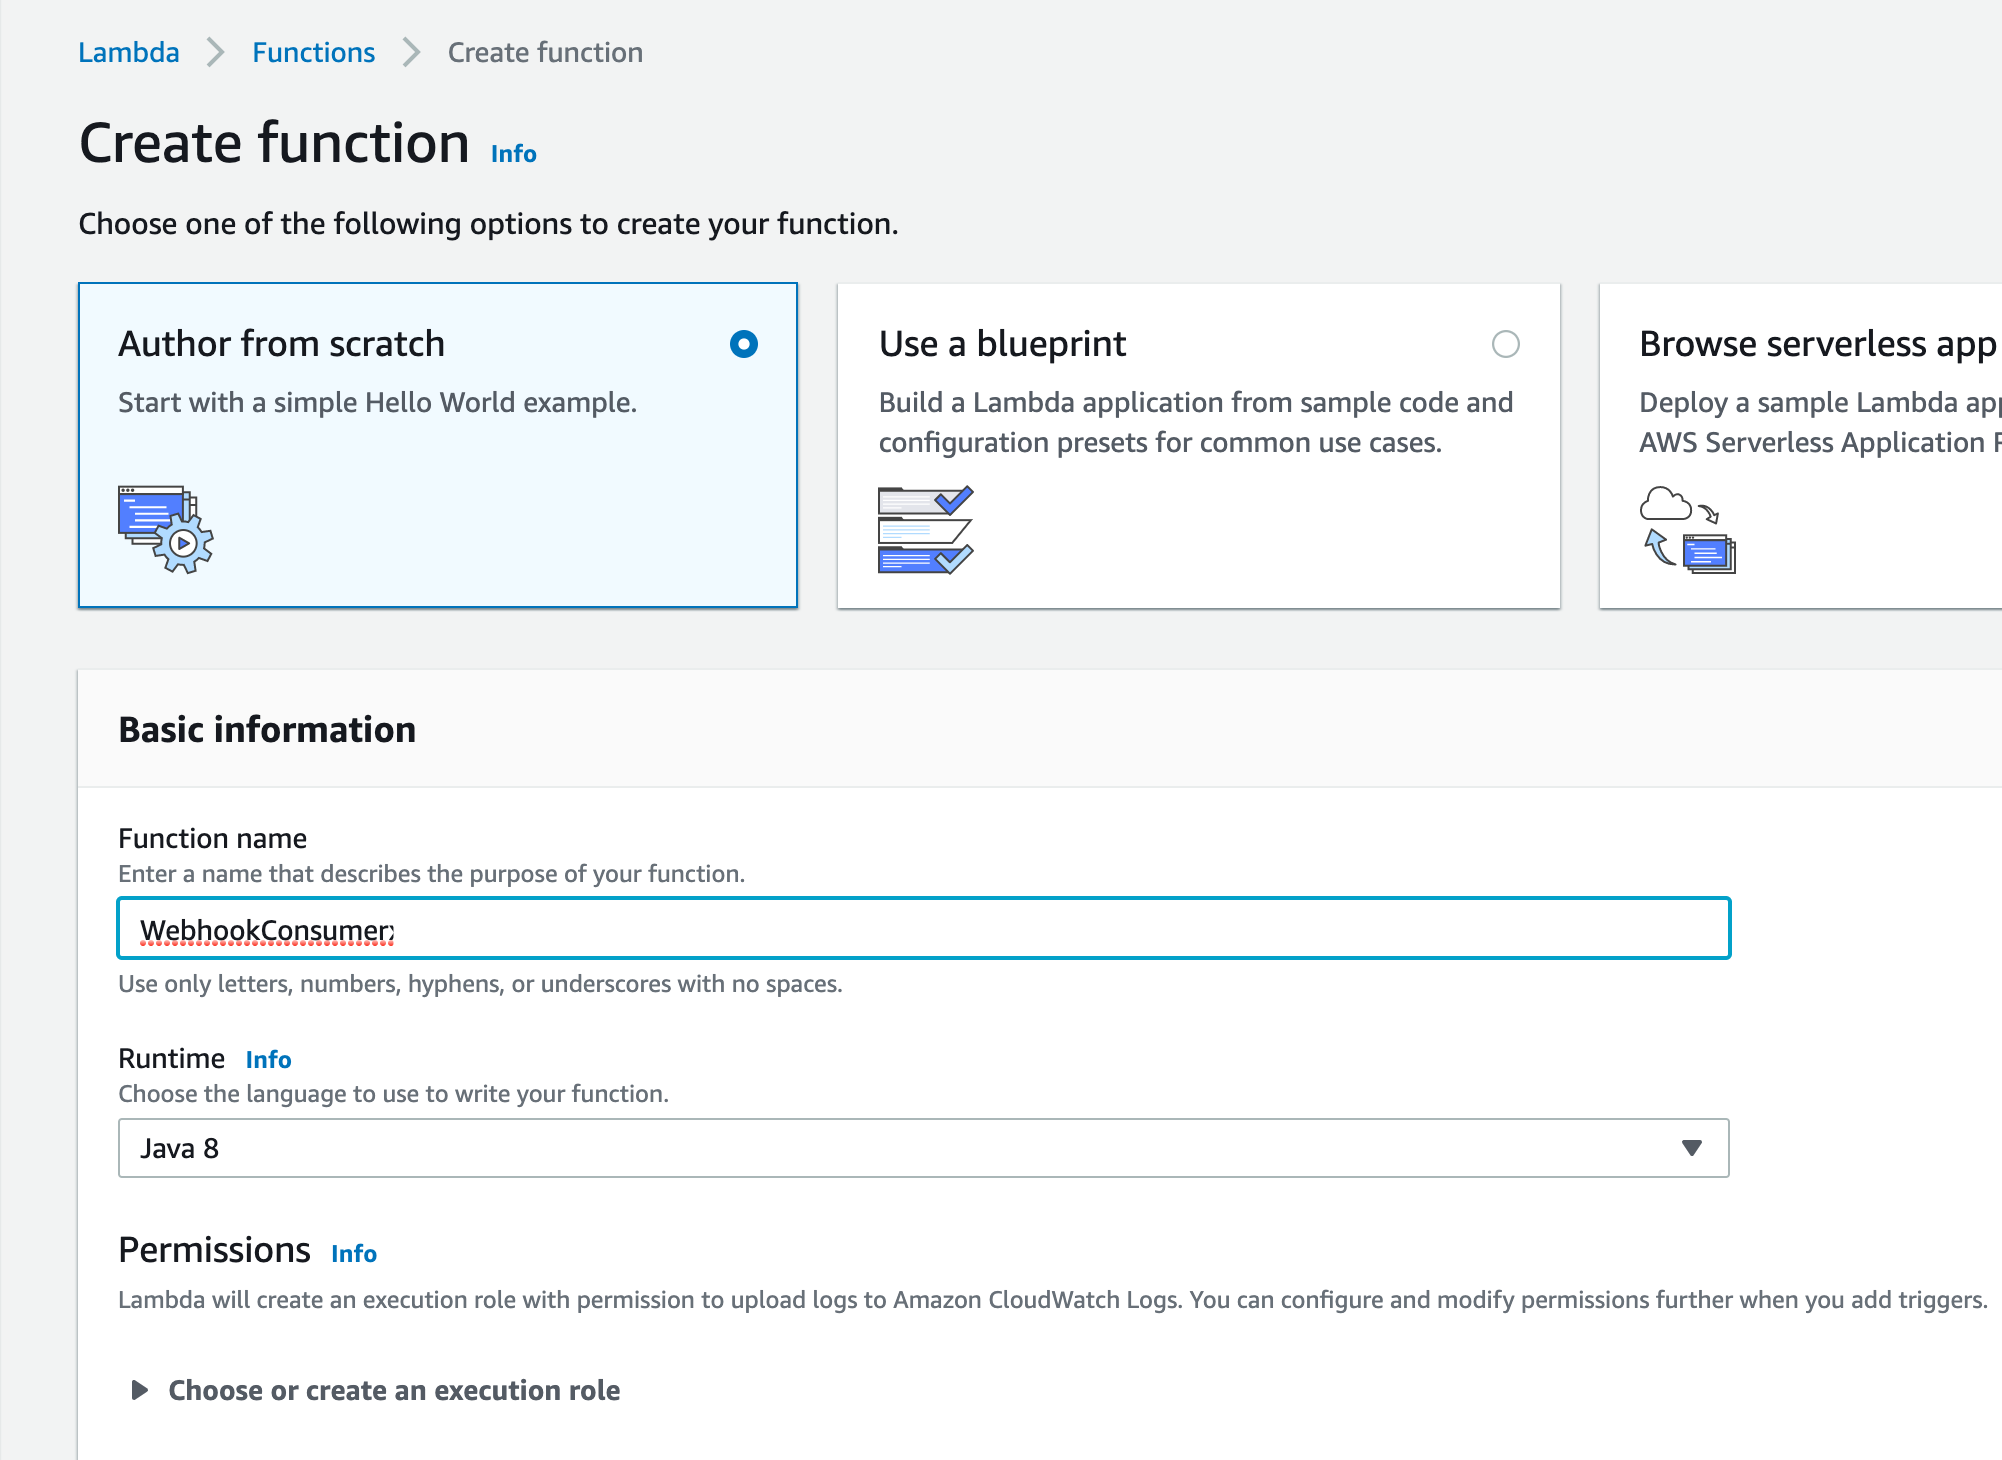
Task: Open the Functions breadcrumb link
Action: [313, 52]
